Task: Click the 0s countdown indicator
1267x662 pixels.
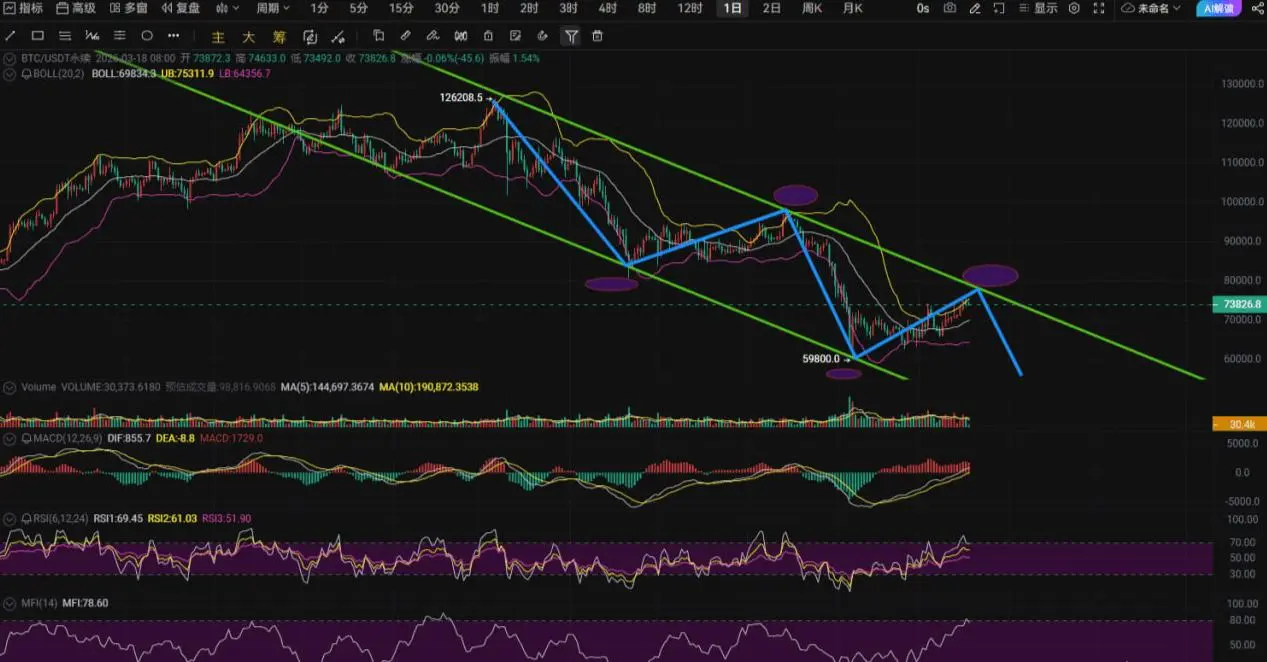Action: point(922,8)
